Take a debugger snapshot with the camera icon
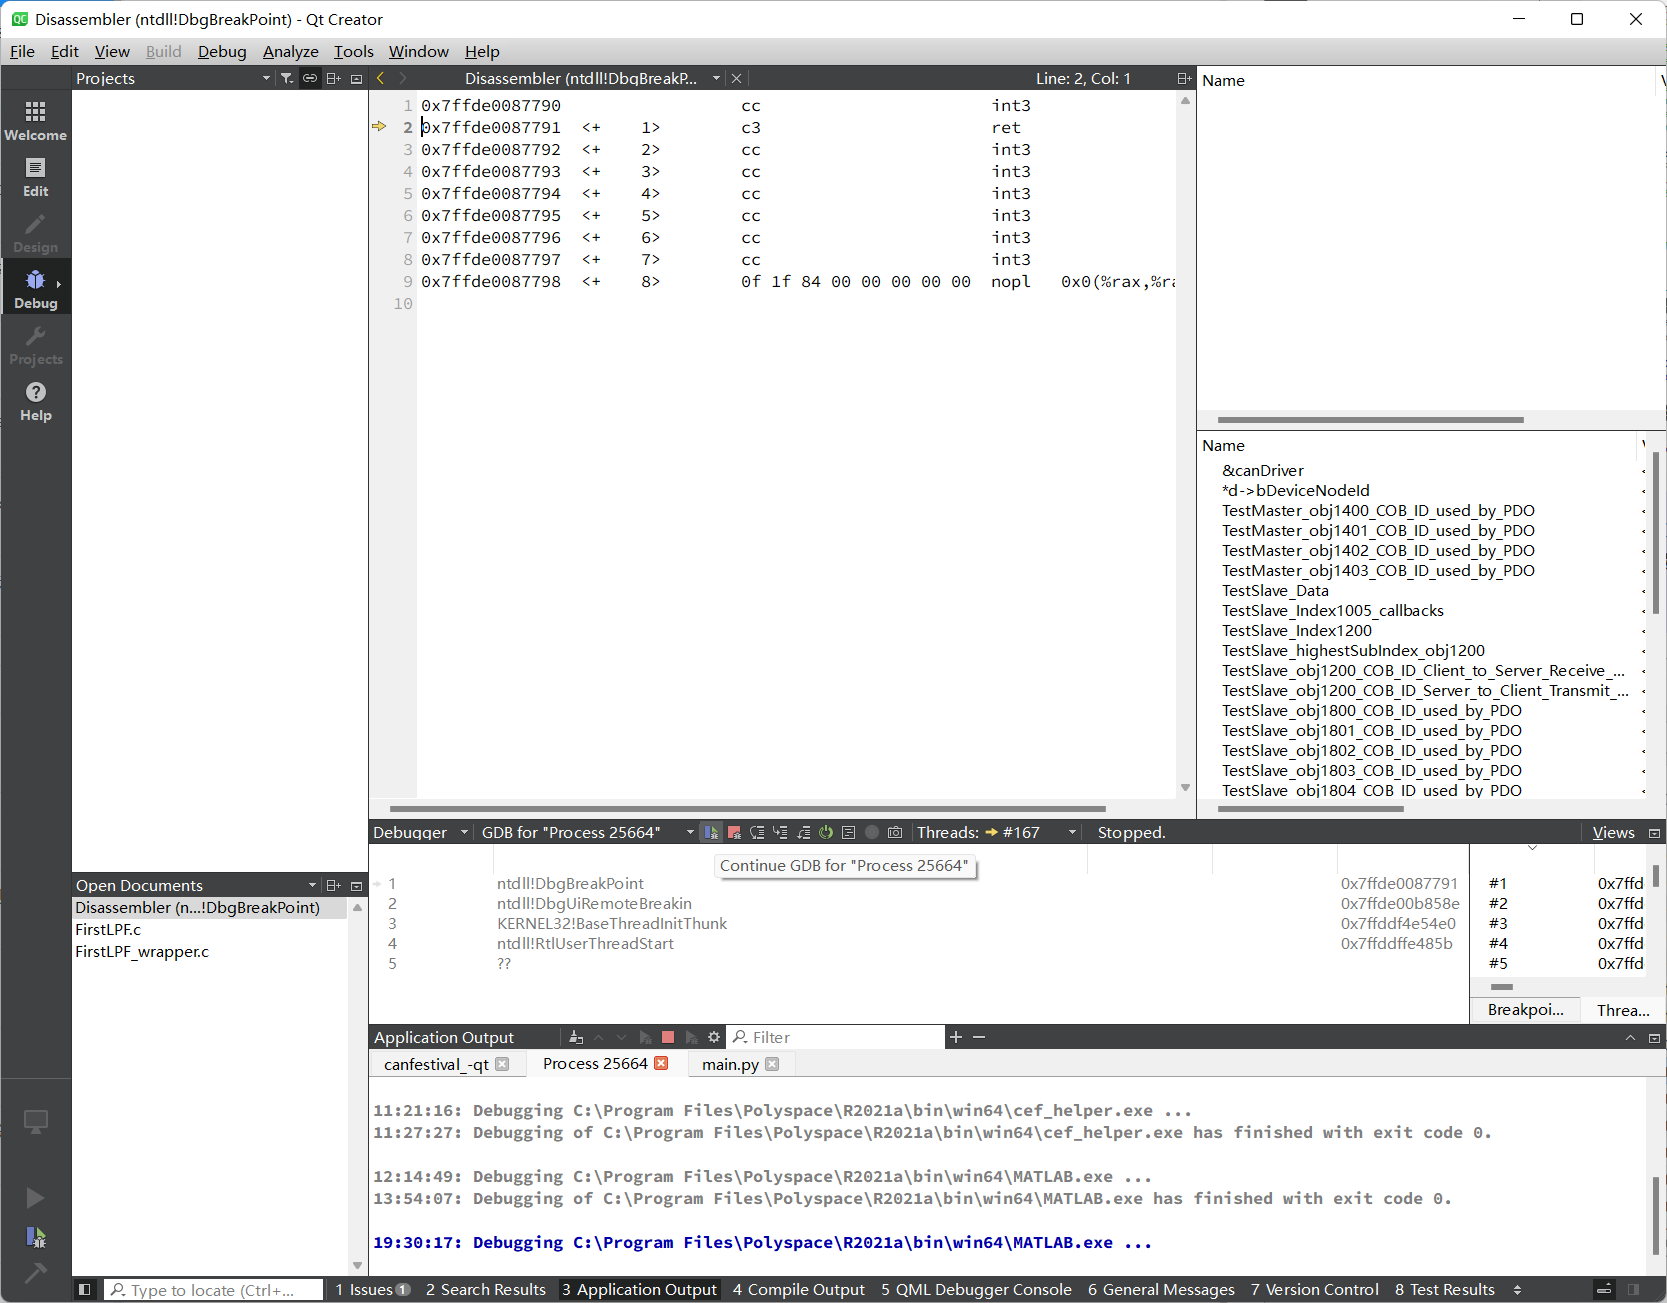This screenshot has width=1667, height=1303. coord(894,831)
